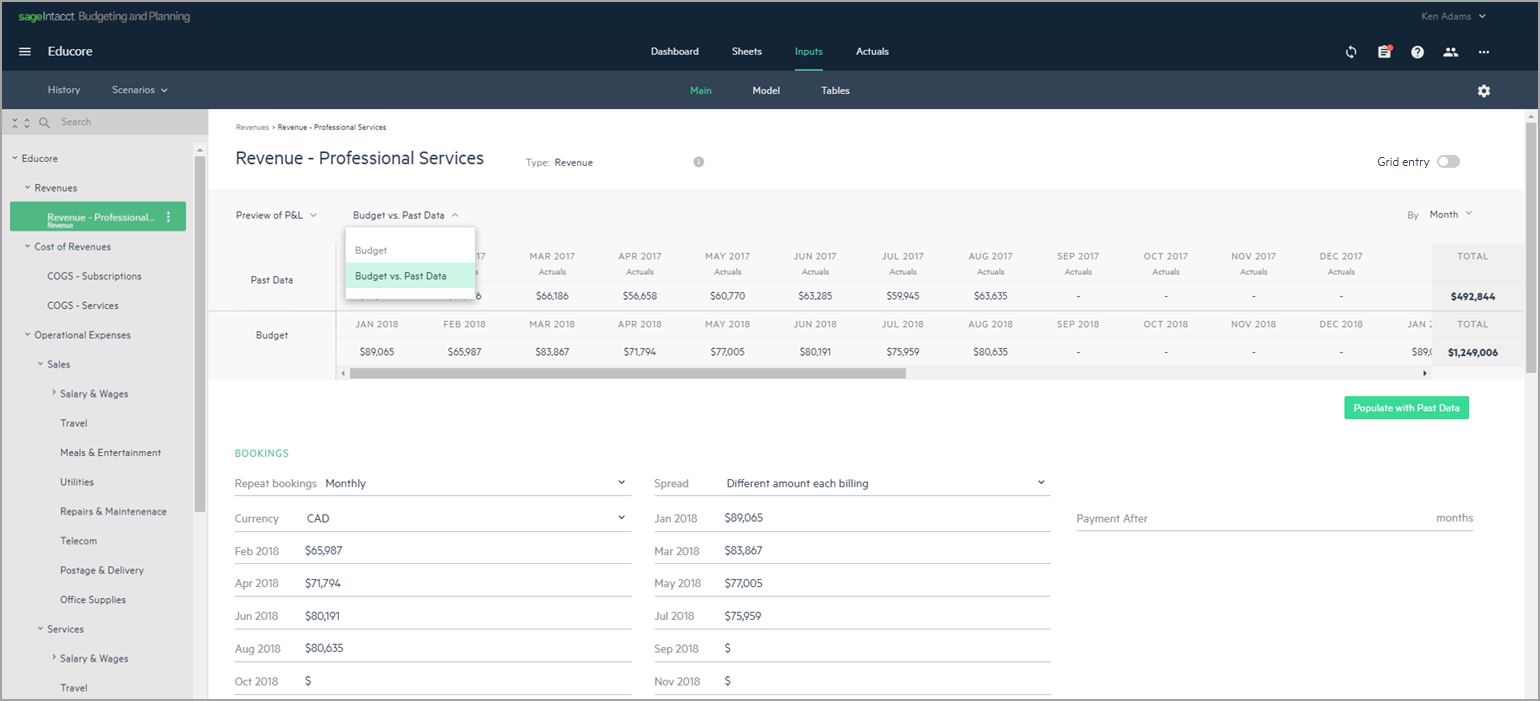Go to the Actuals tab
1540x701 pixels.
(x=872, y=52)
